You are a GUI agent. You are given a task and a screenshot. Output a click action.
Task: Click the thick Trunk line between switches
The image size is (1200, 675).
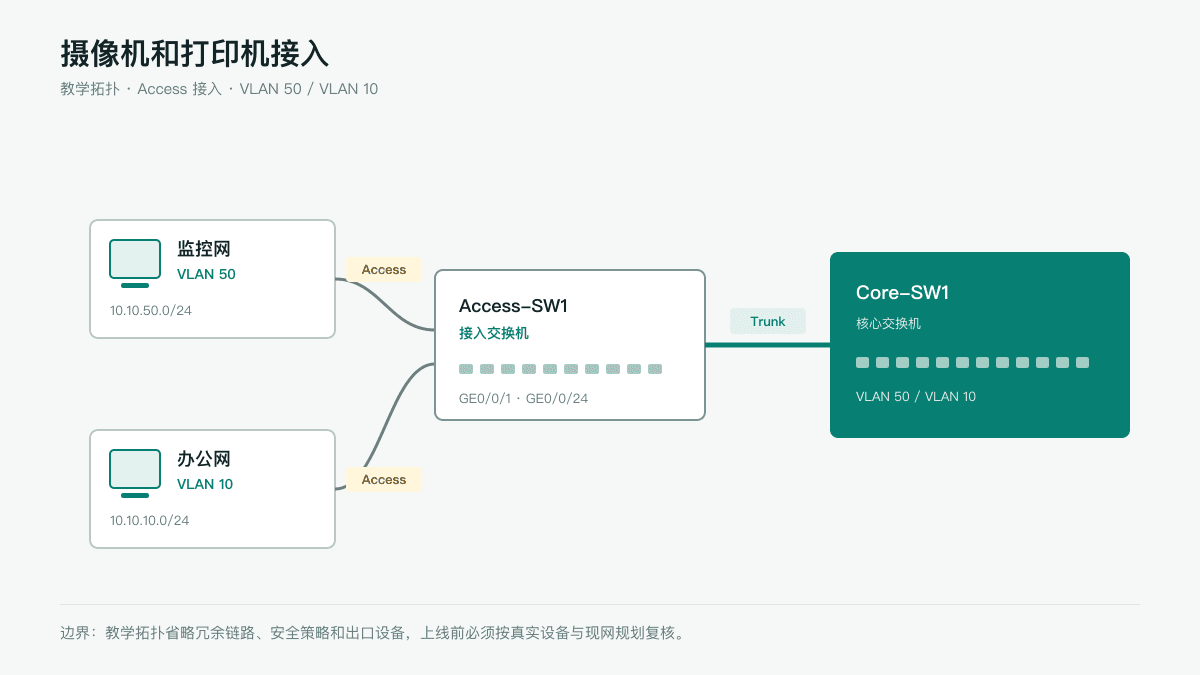[x=768, y=345]
